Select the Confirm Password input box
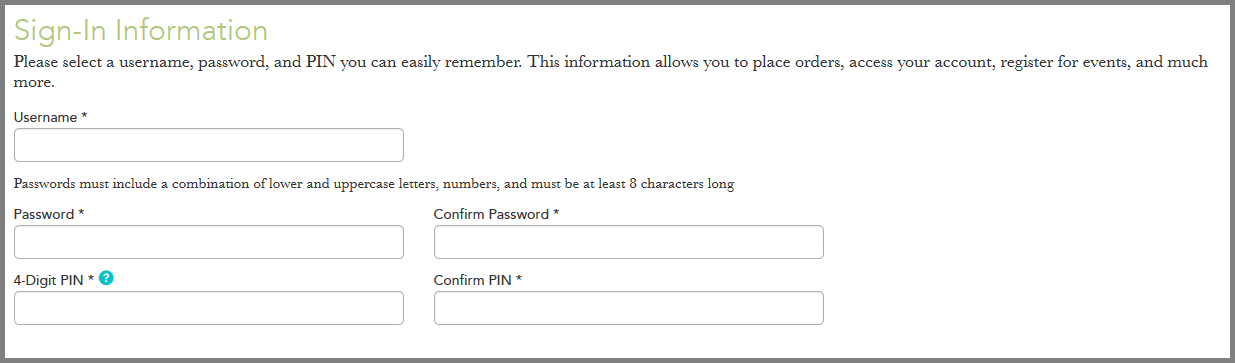The image size is (1235, 363). (629, 242)
